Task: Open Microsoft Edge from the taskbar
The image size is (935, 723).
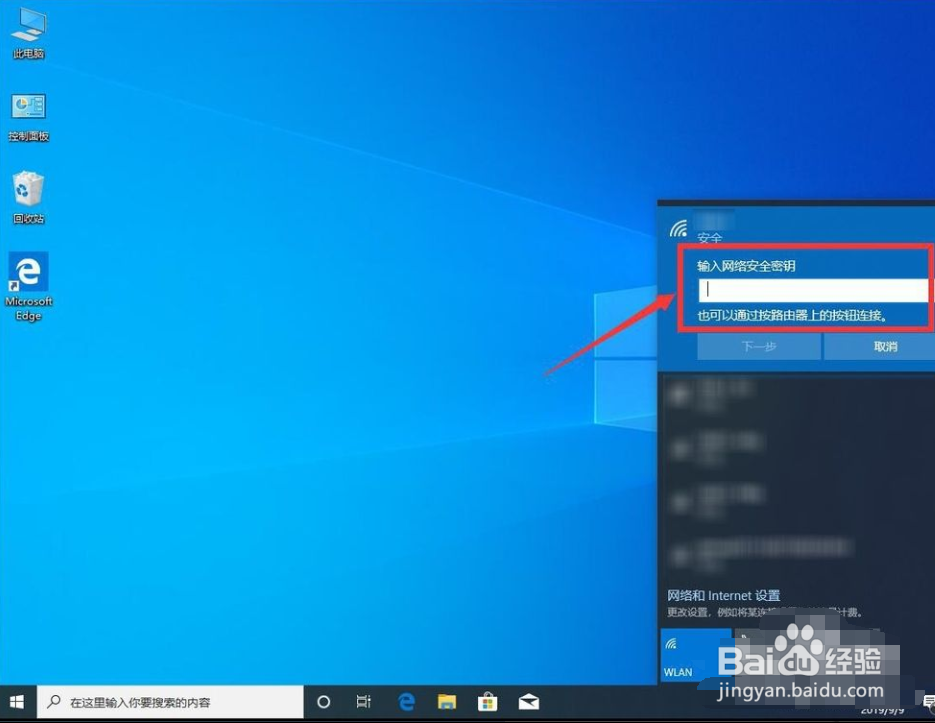Action: (x=406, y=701)
